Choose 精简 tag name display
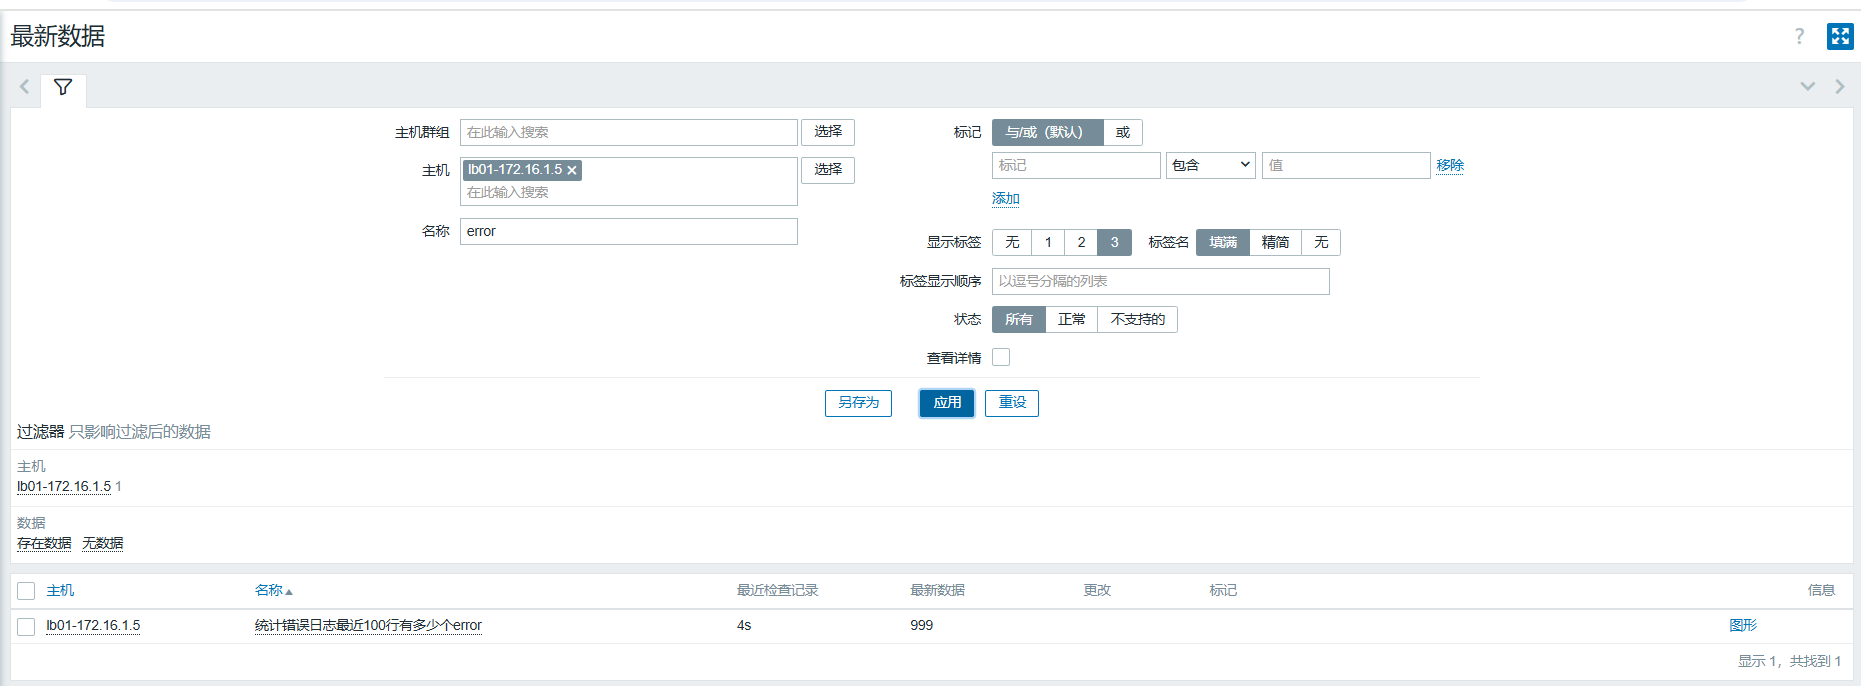This screenshot has width=1861, height=686. [x=1275, y=242]
